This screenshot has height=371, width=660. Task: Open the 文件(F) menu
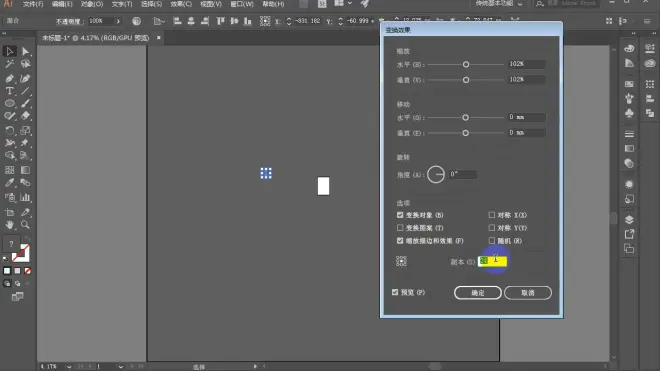(33, 4)
